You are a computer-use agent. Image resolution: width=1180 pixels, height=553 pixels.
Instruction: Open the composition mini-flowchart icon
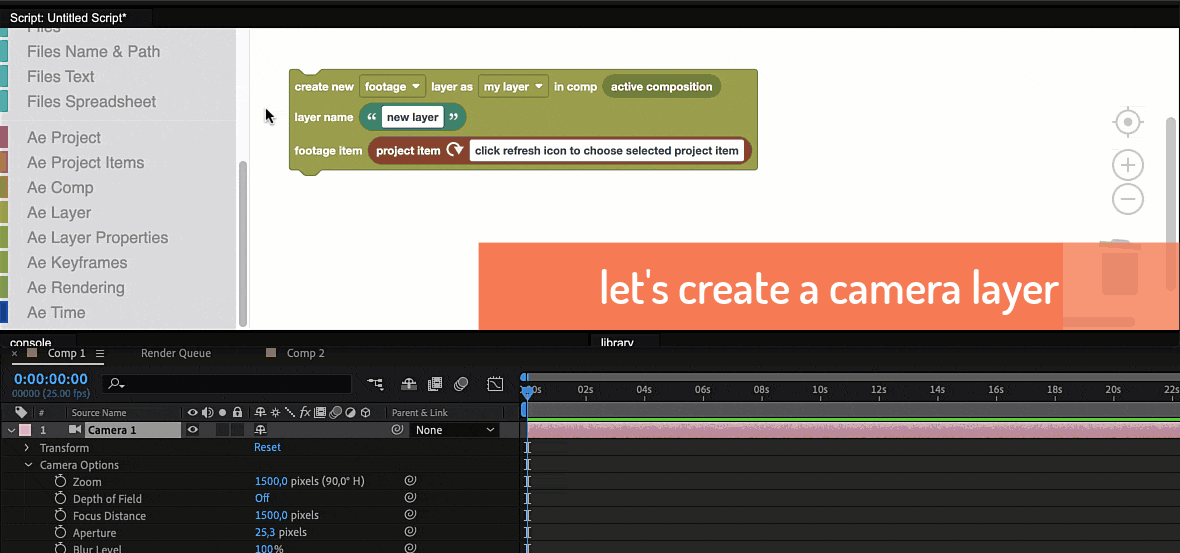coord(376,384)
